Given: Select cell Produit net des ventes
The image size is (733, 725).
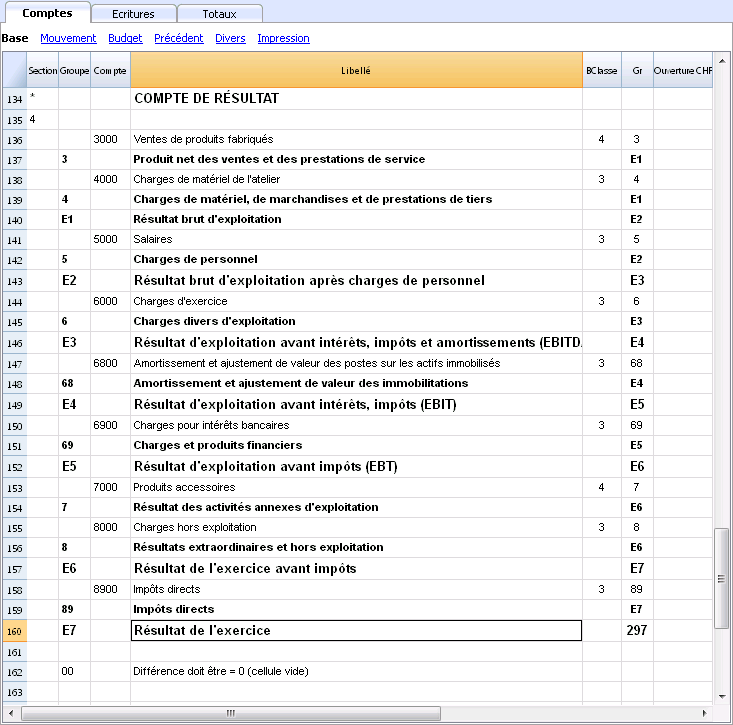Looking at the screenshot, I should (x=356, y=159).
